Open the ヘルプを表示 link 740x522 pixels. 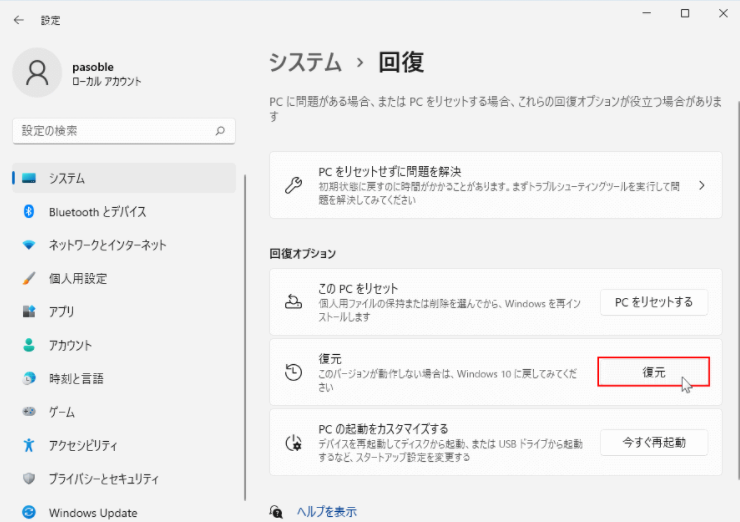point(326,512)
